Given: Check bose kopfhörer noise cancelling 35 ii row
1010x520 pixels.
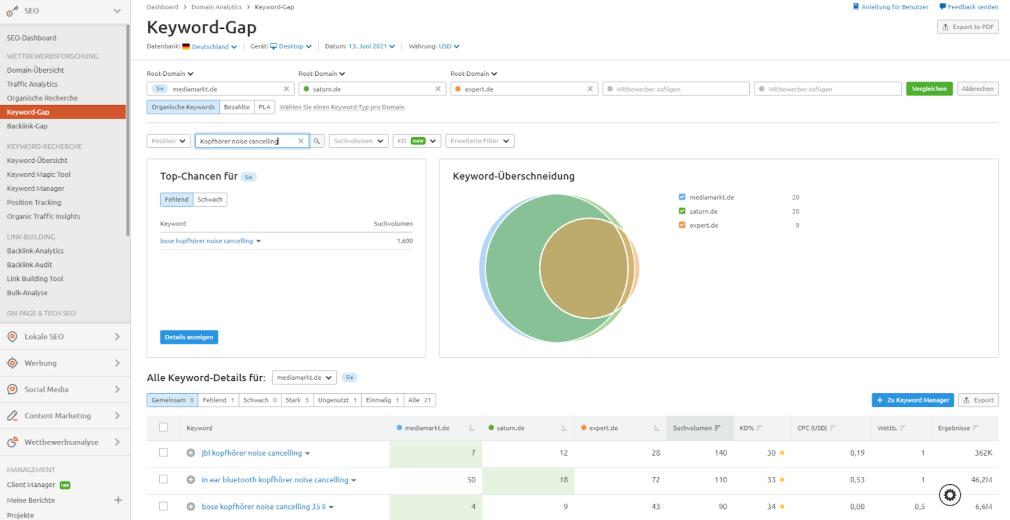Looking at the screenshot, I should 164,506.
